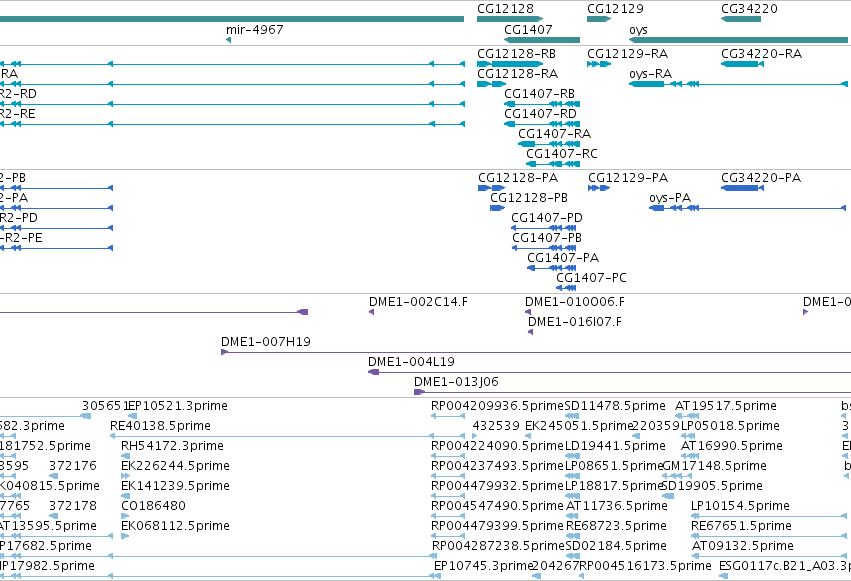The height and width of the screenshot is (581, 851).
Task: Select EST RP004224090.5prime
Action: coord(448,456)
